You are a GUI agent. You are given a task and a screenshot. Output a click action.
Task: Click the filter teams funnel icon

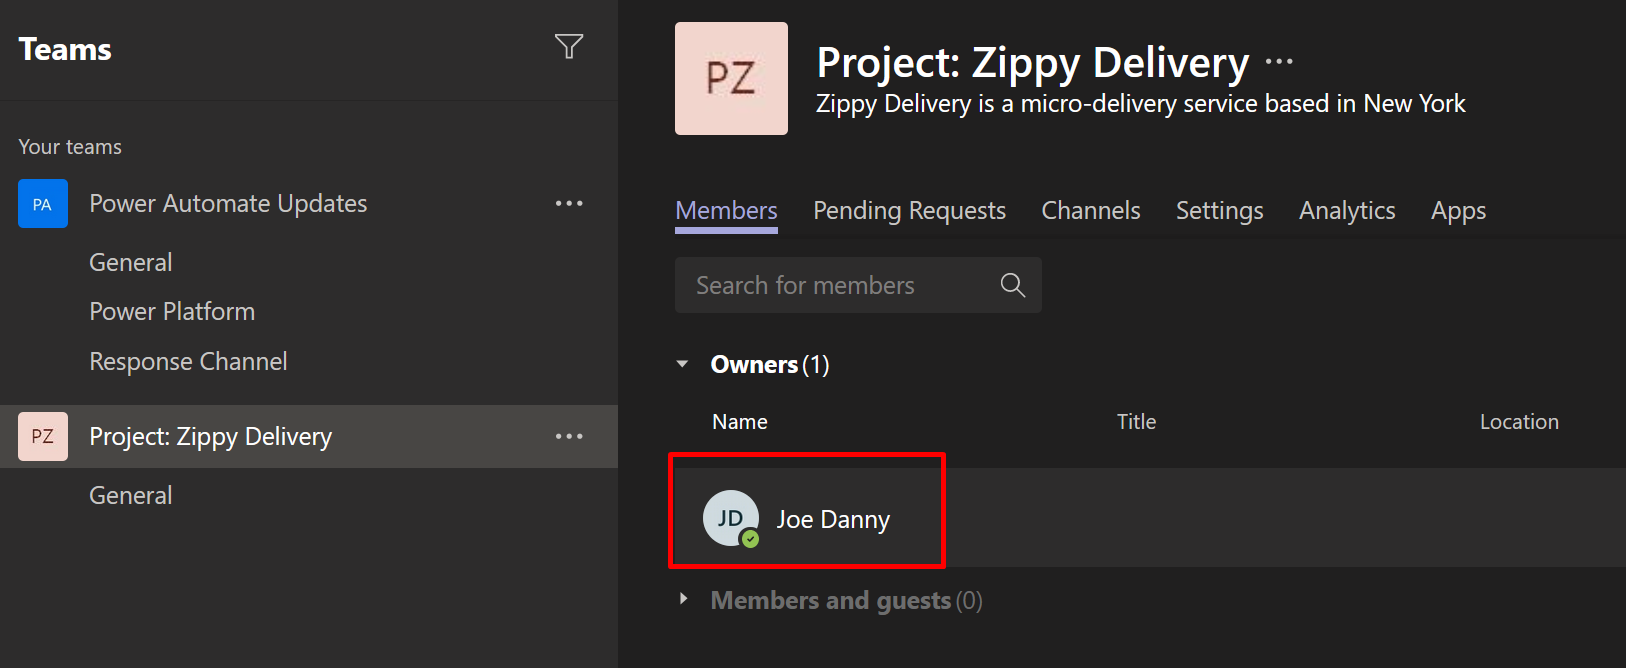pyautogui.click(x=569, y=46)
